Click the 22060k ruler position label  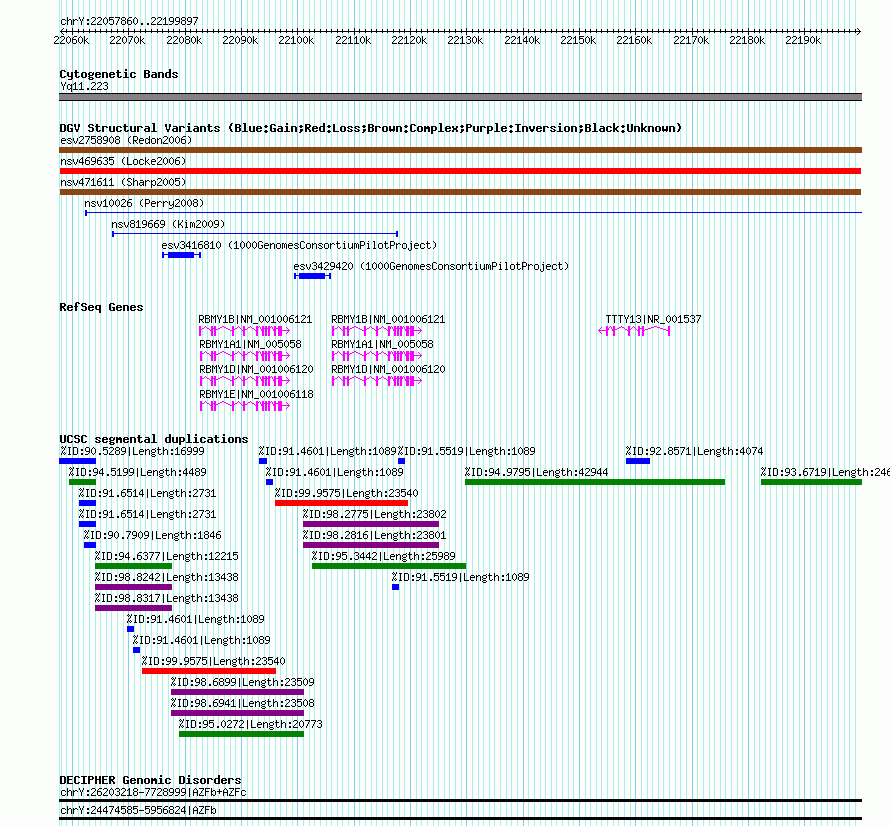tap(71, 40)
